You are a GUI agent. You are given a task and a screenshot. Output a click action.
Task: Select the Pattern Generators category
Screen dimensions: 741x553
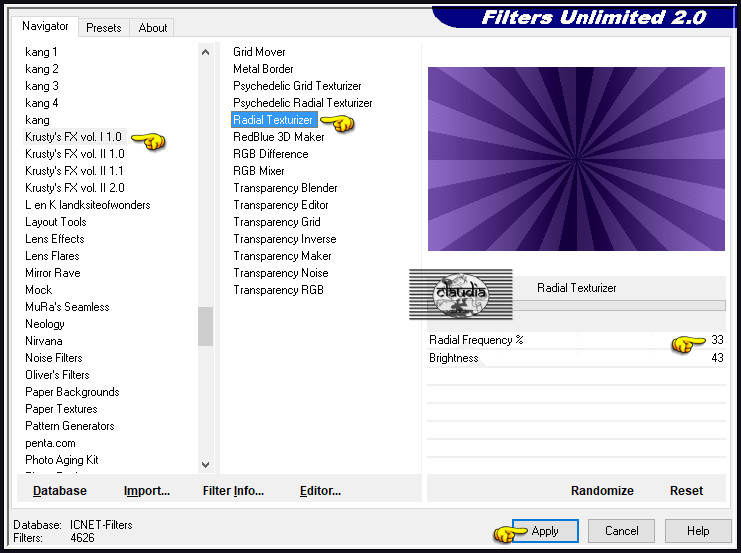pyautogui.click(x=70, y=426)
